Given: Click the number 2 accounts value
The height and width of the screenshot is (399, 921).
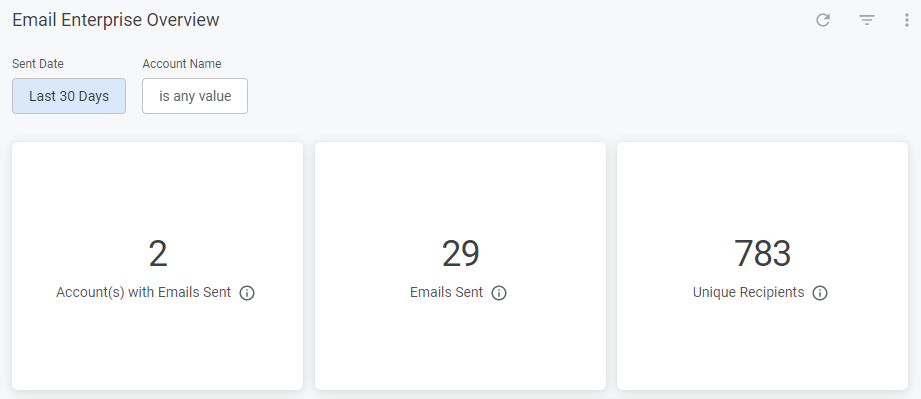Looking at the screenshot, I should click(157, 253).
